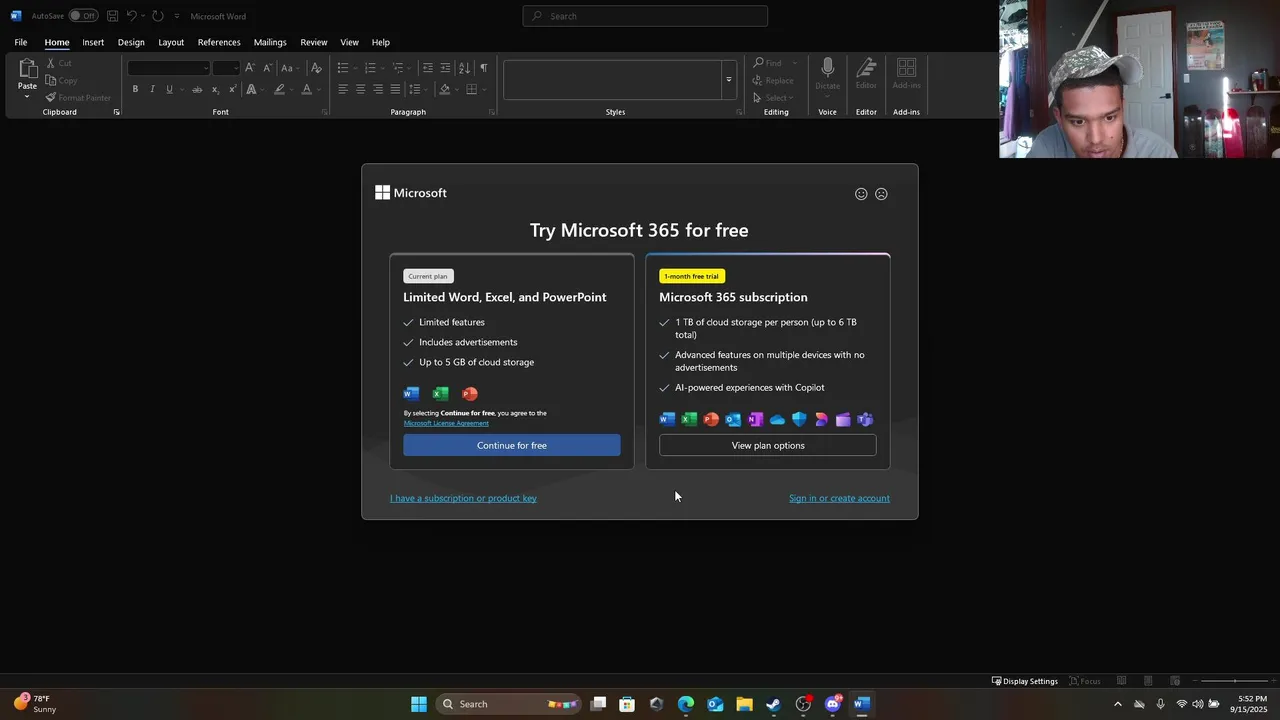Click the Italic formatting icon
Screen dimensions: 1280x720
(152, 89)
